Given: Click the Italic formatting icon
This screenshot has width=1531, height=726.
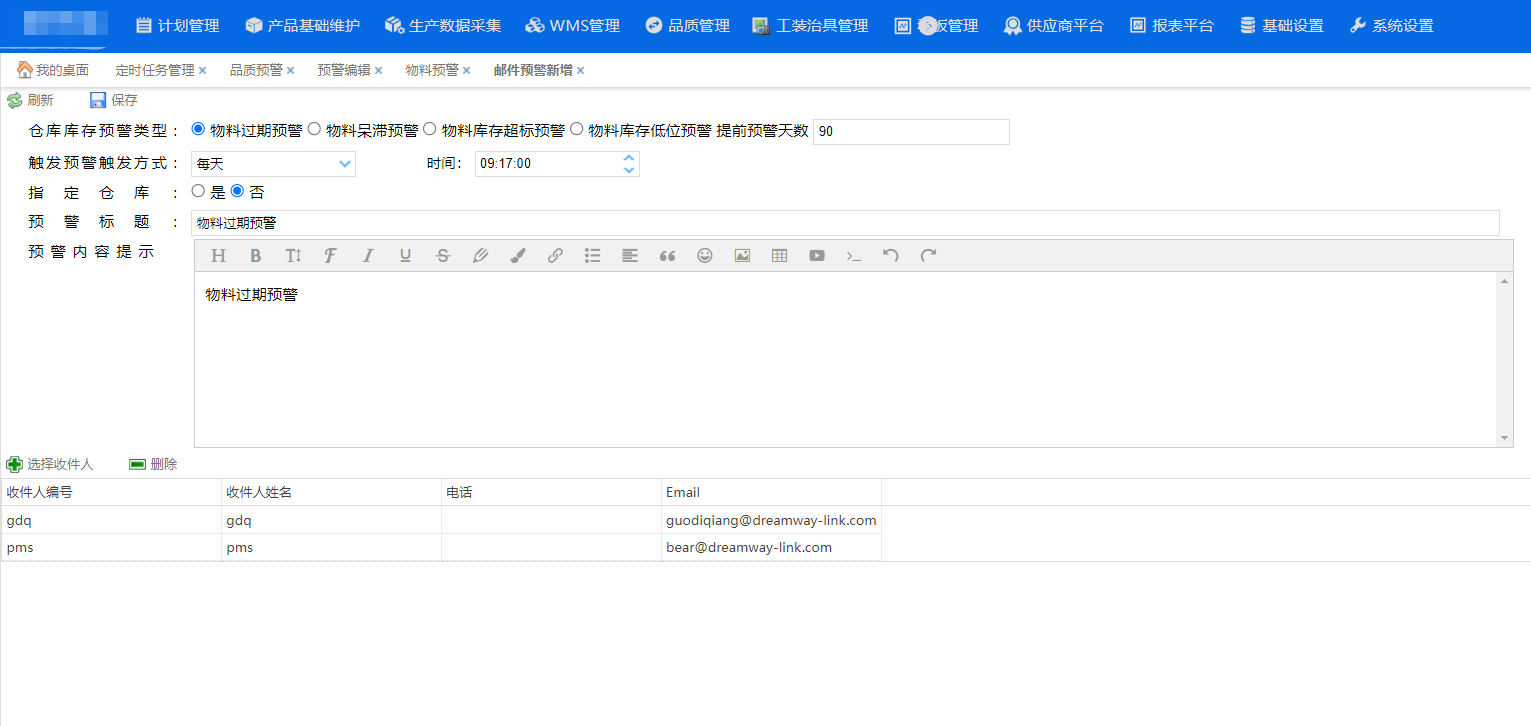Looking at the screenshot, I should pos(367,256).
